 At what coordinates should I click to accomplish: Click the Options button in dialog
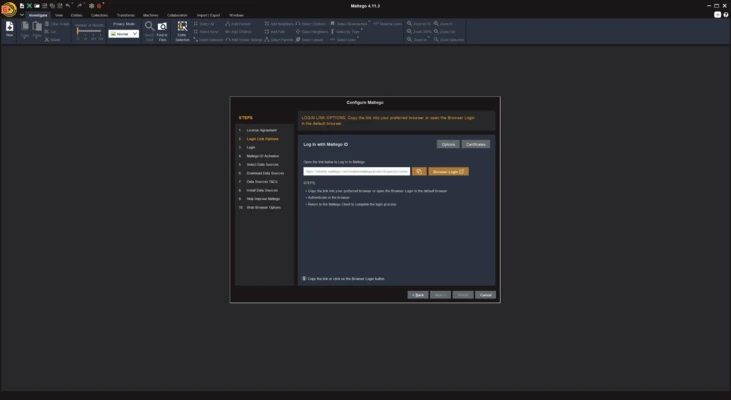(x=448, y=145)
